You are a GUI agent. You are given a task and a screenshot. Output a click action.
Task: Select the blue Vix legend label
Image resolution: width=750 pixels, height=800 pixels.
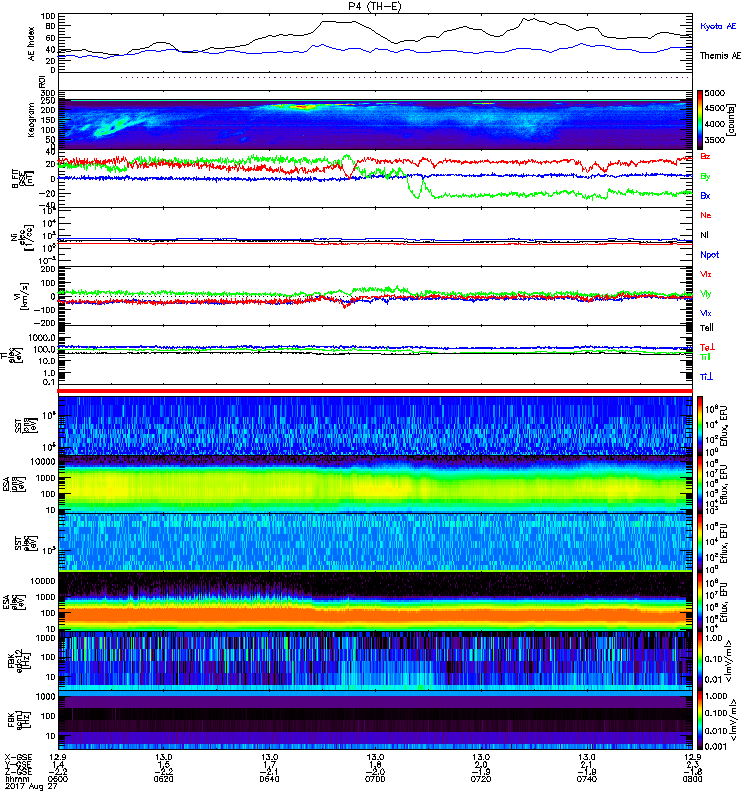[706, 313]
